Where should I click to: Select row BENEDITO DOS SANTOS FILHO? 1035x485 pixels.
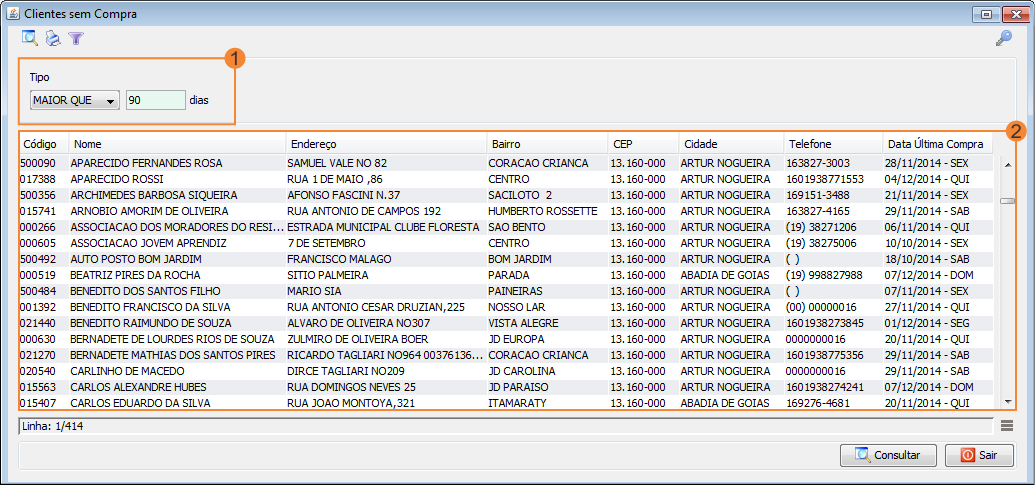(506, 291)
